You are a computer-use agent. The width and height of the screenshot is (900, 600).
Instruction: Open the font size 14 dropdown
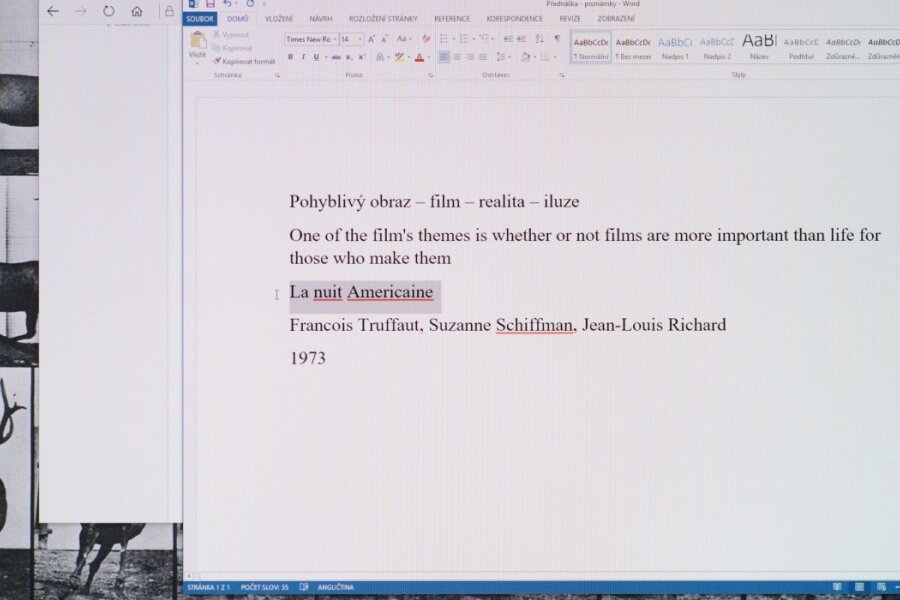(359, 39)
